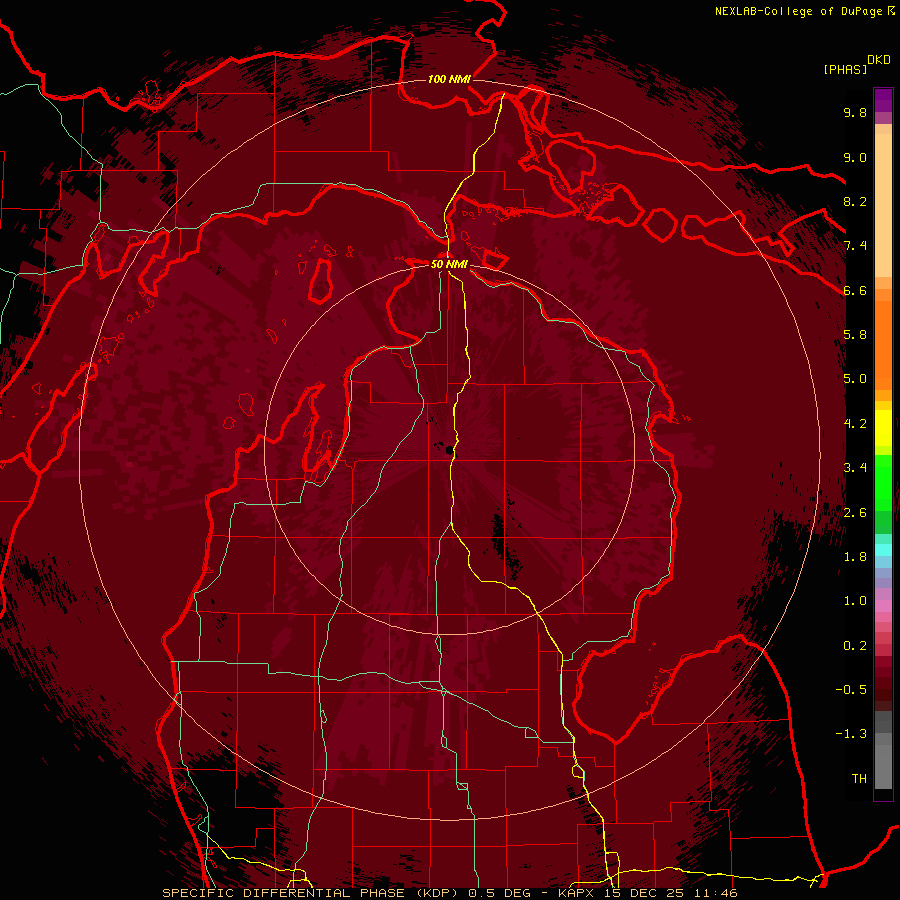Click the black radar site marker at the ring center
The image size is (900, 900).
(x=448, y=449)
